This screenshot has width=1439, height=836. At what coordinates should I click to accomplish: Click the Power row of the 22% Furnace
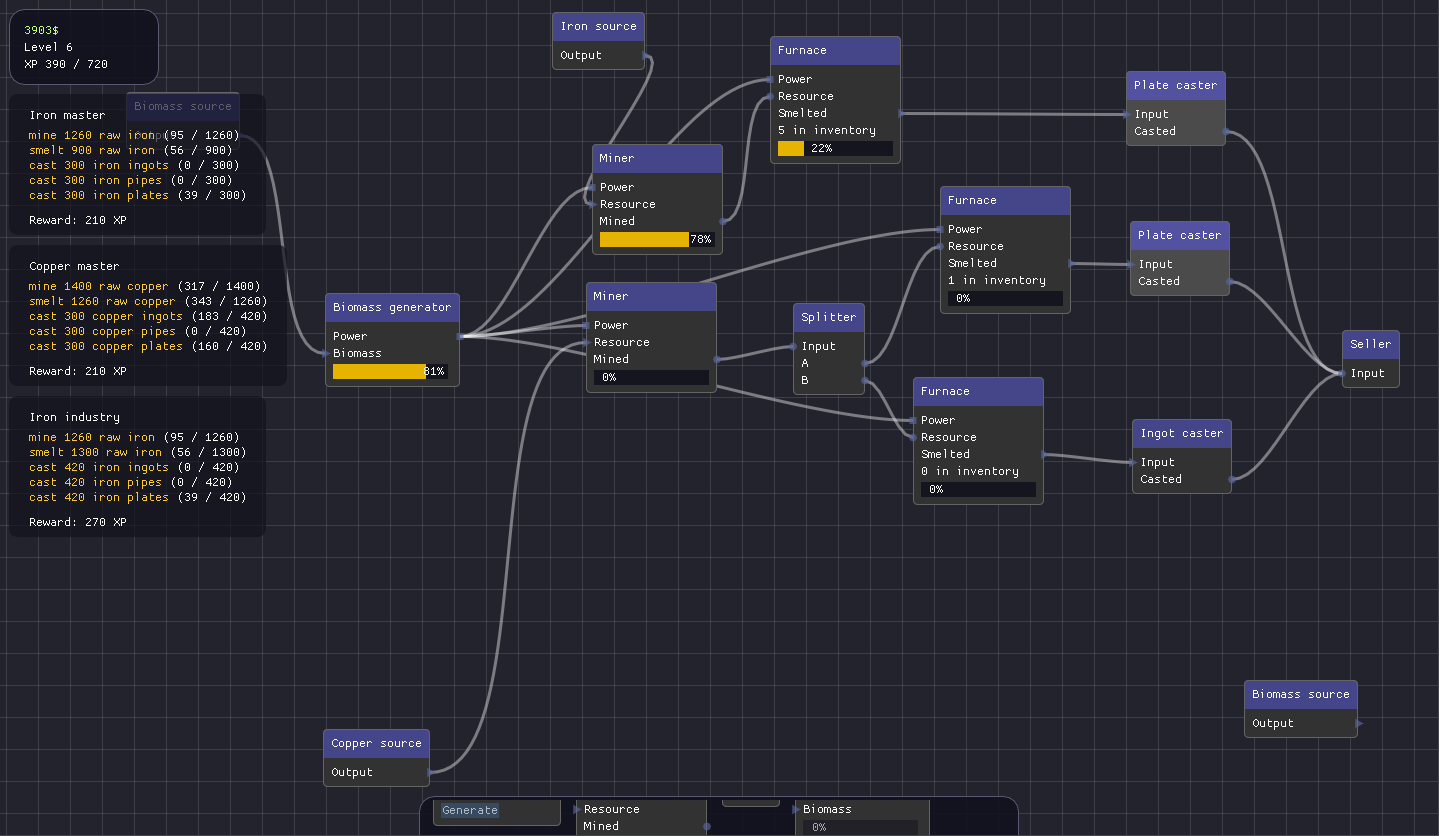click(835, 79)
